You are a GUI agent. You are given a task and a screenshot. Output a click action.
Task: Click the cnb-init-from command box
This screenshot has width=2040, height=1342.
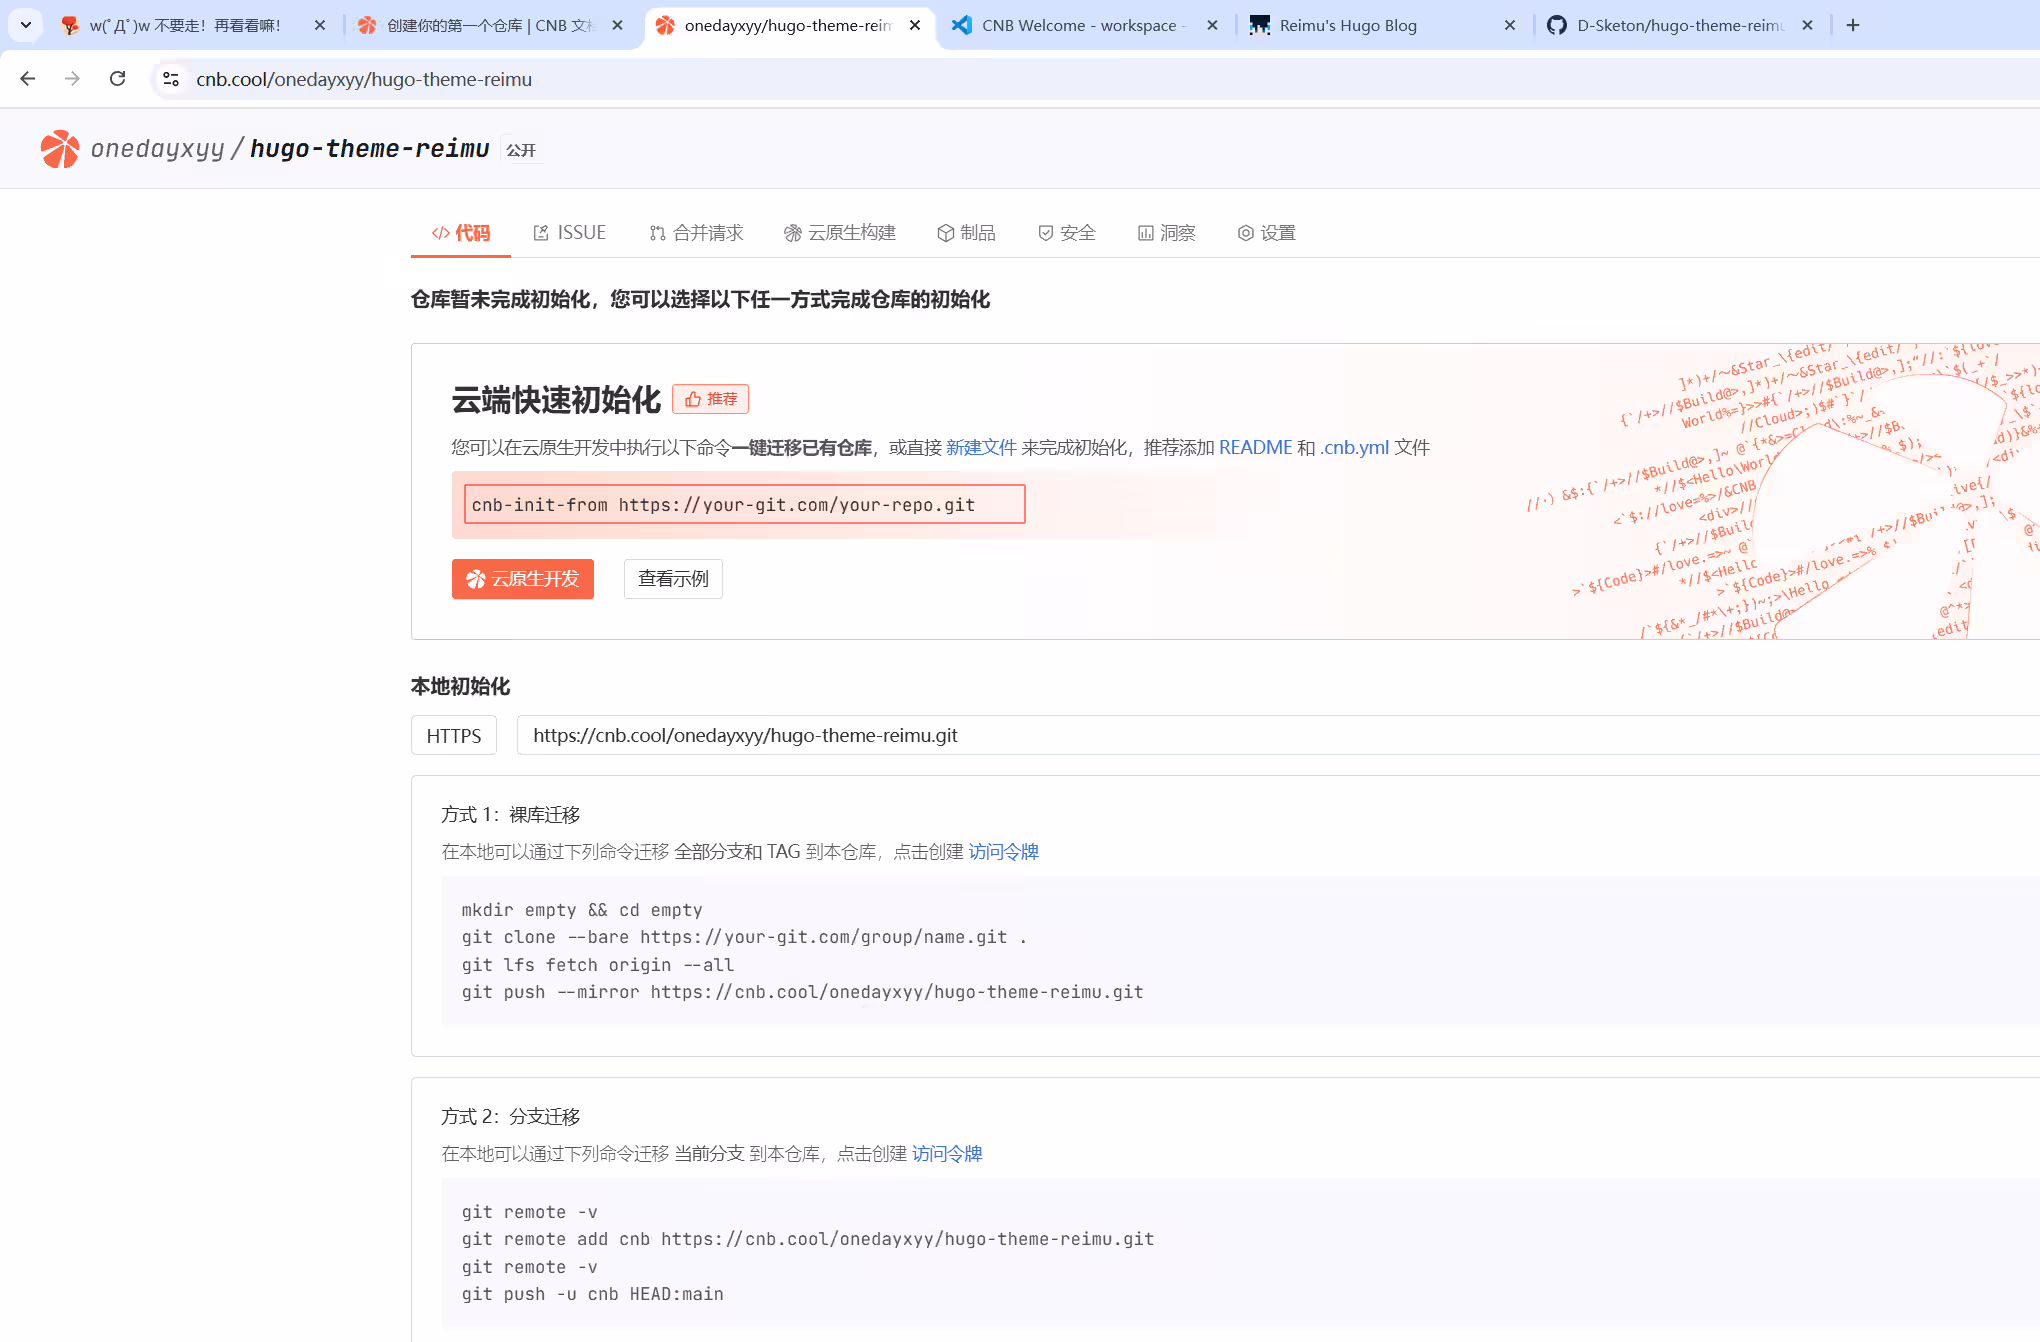point(745,504)
